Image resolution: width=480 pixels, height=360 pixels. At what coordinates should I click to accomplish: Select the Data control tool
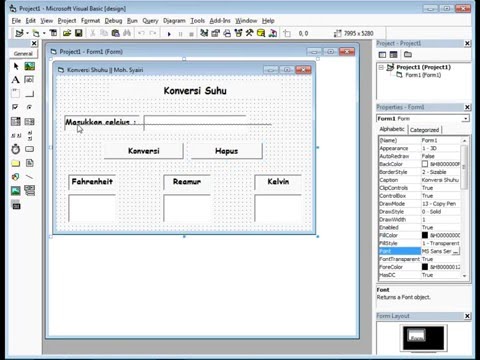(29, 191)
